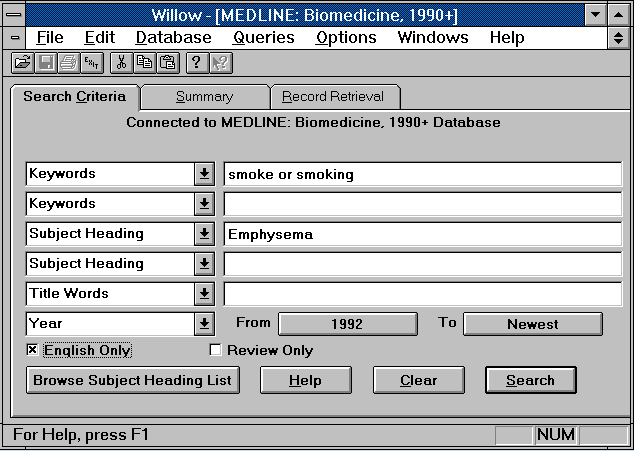Expand the Year field dropdown
This screenshot has height=451, width=634.
pos(204,324)
